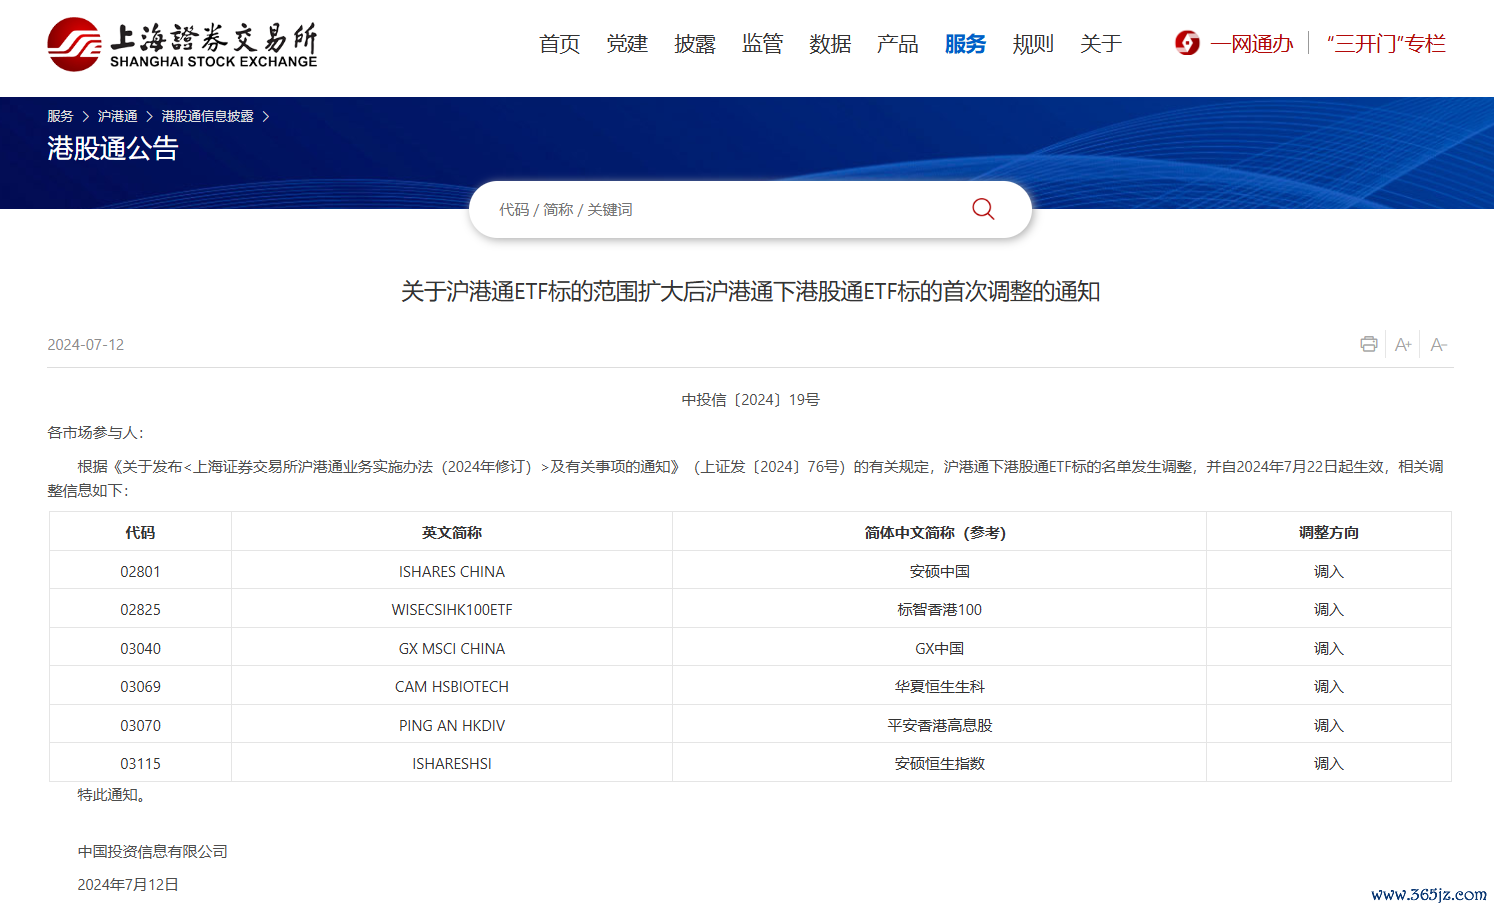This screenshot has height=910, width=1494.
Task: Click the 调整方向 column header
Action: (1329, 532)
